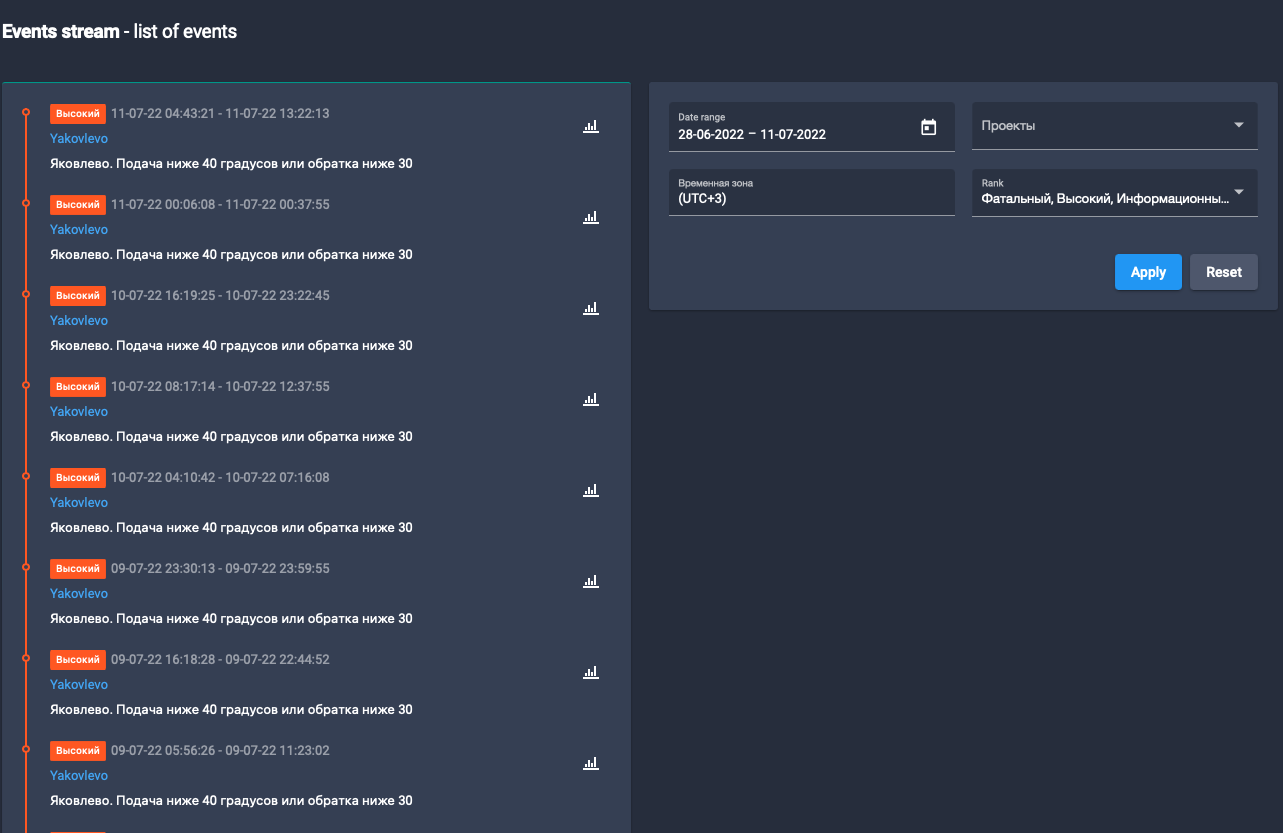Click Высокий badge on 11-07-22 00:06:08 event
This screenshot has height=833, width=1283.
coord(78,205)
